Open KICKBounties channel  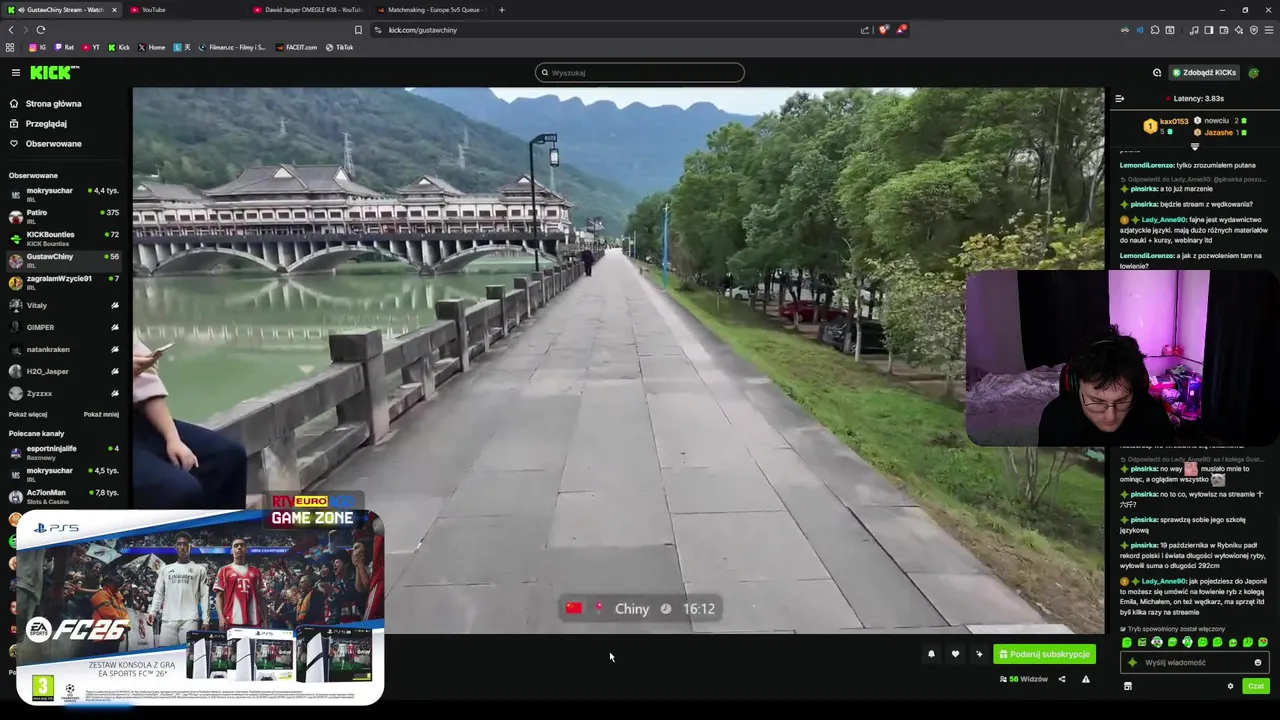click(64, 238)
